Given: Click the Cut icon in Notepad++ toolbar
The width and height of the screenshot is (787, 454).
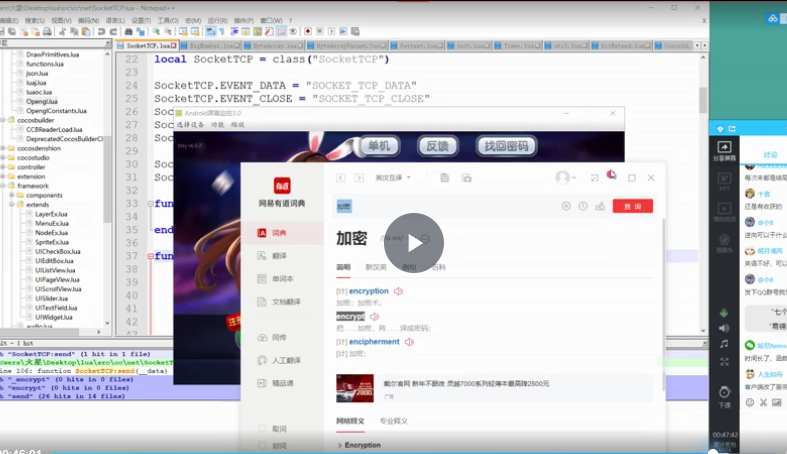Looking at the screenshot, I should coord(62,32).
